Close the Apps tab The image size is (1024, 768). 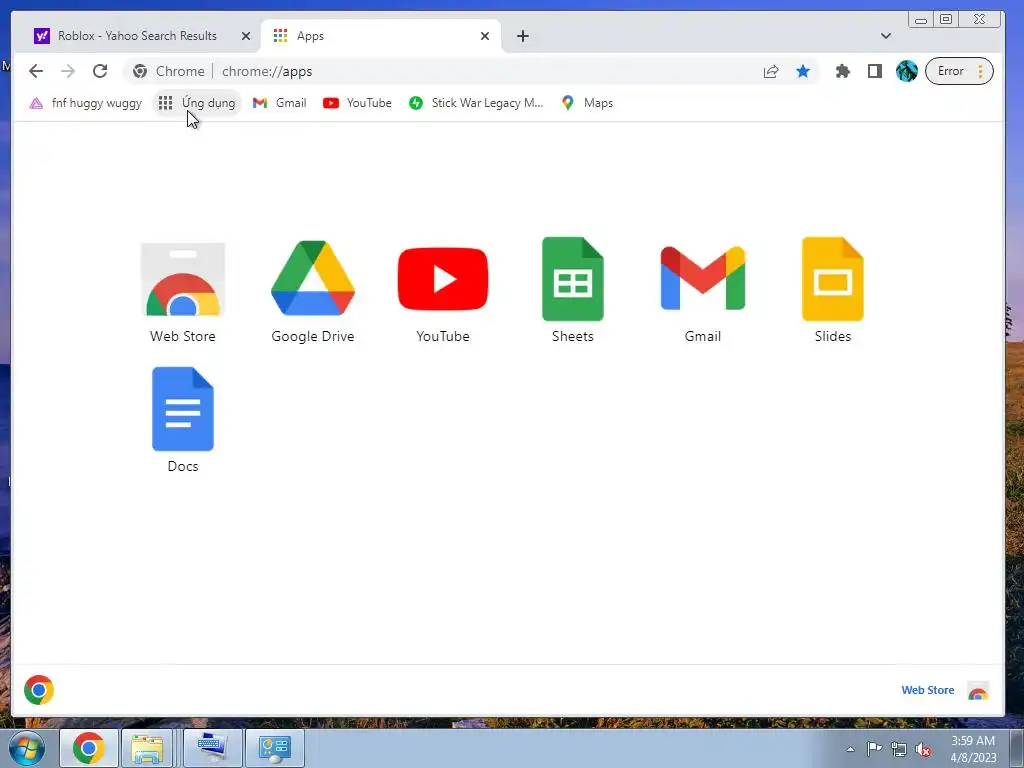click(x=485, y=36)
